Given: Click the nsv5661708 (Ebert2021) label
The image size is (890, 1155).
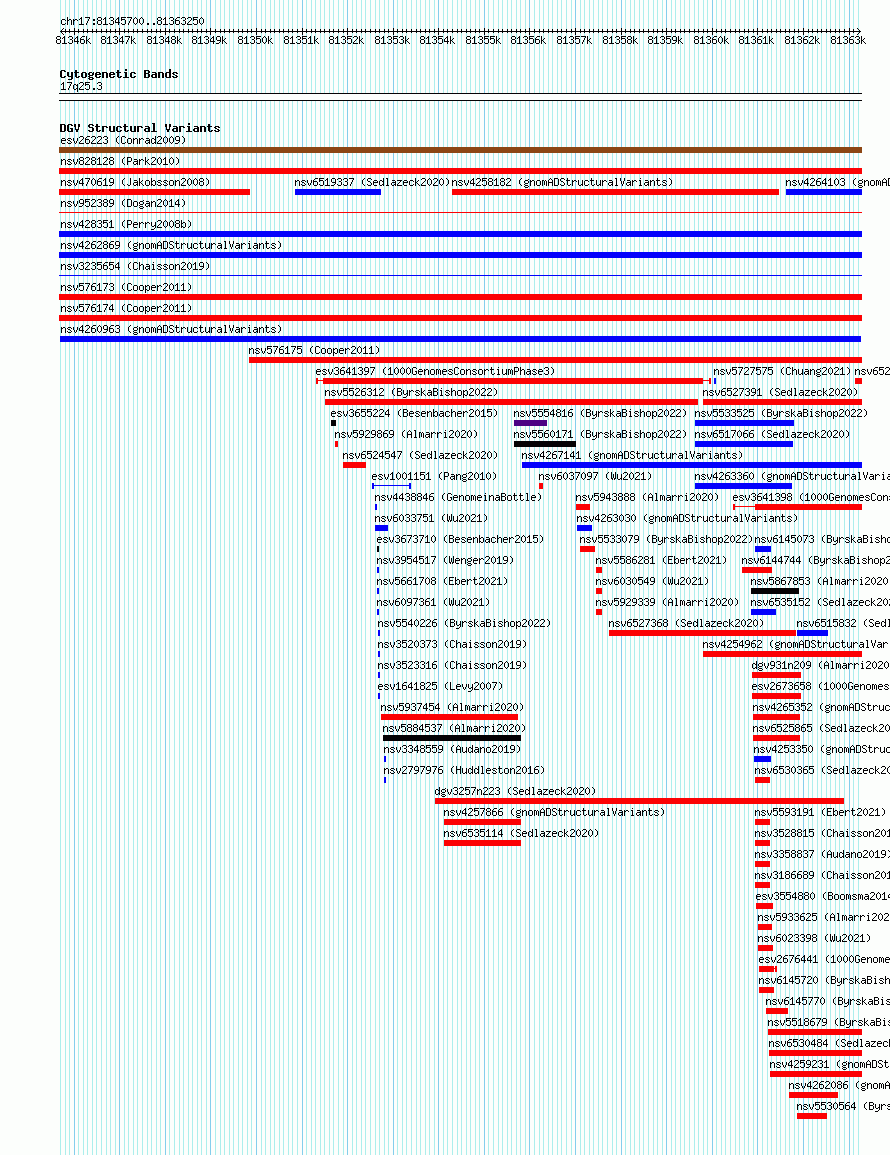Looking at the screenshot, I should pyautogui.click(x=443, y=581).
